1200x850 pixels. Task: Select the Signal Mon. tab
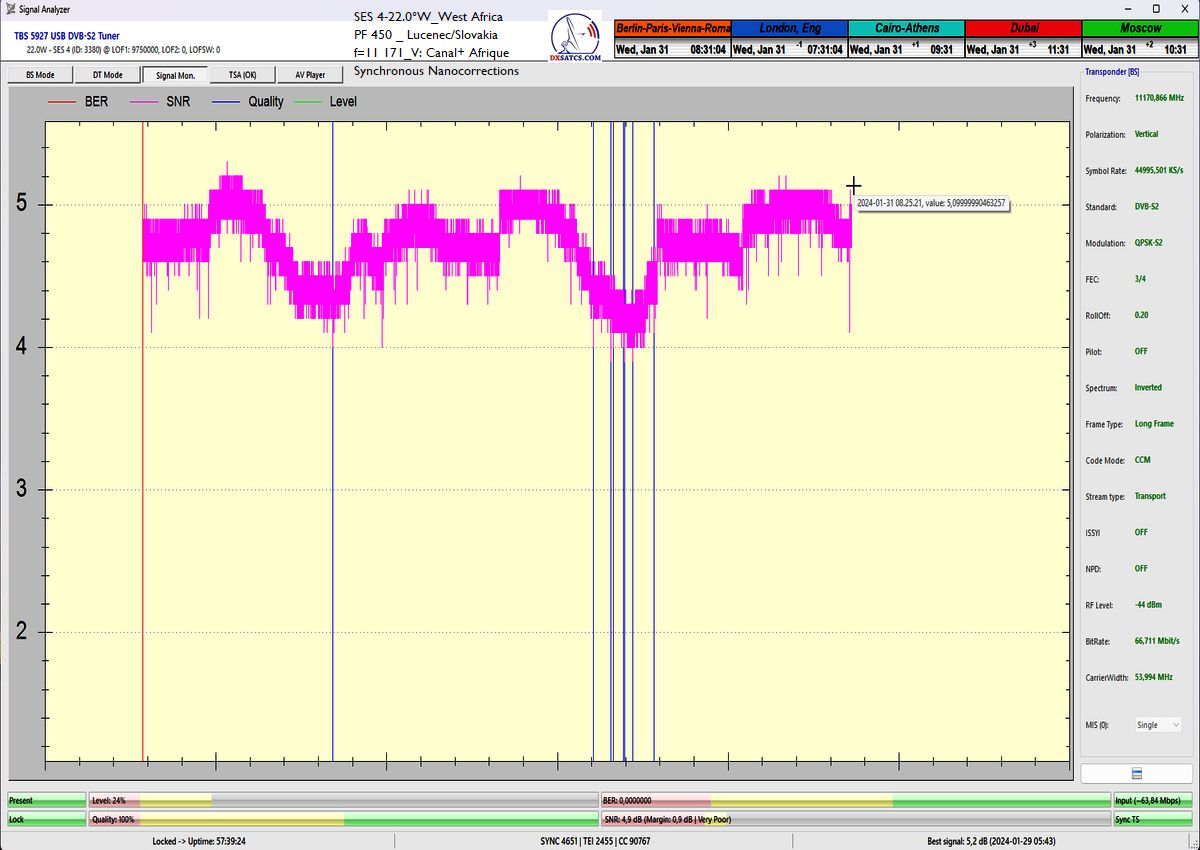click(x=175, y=75)
